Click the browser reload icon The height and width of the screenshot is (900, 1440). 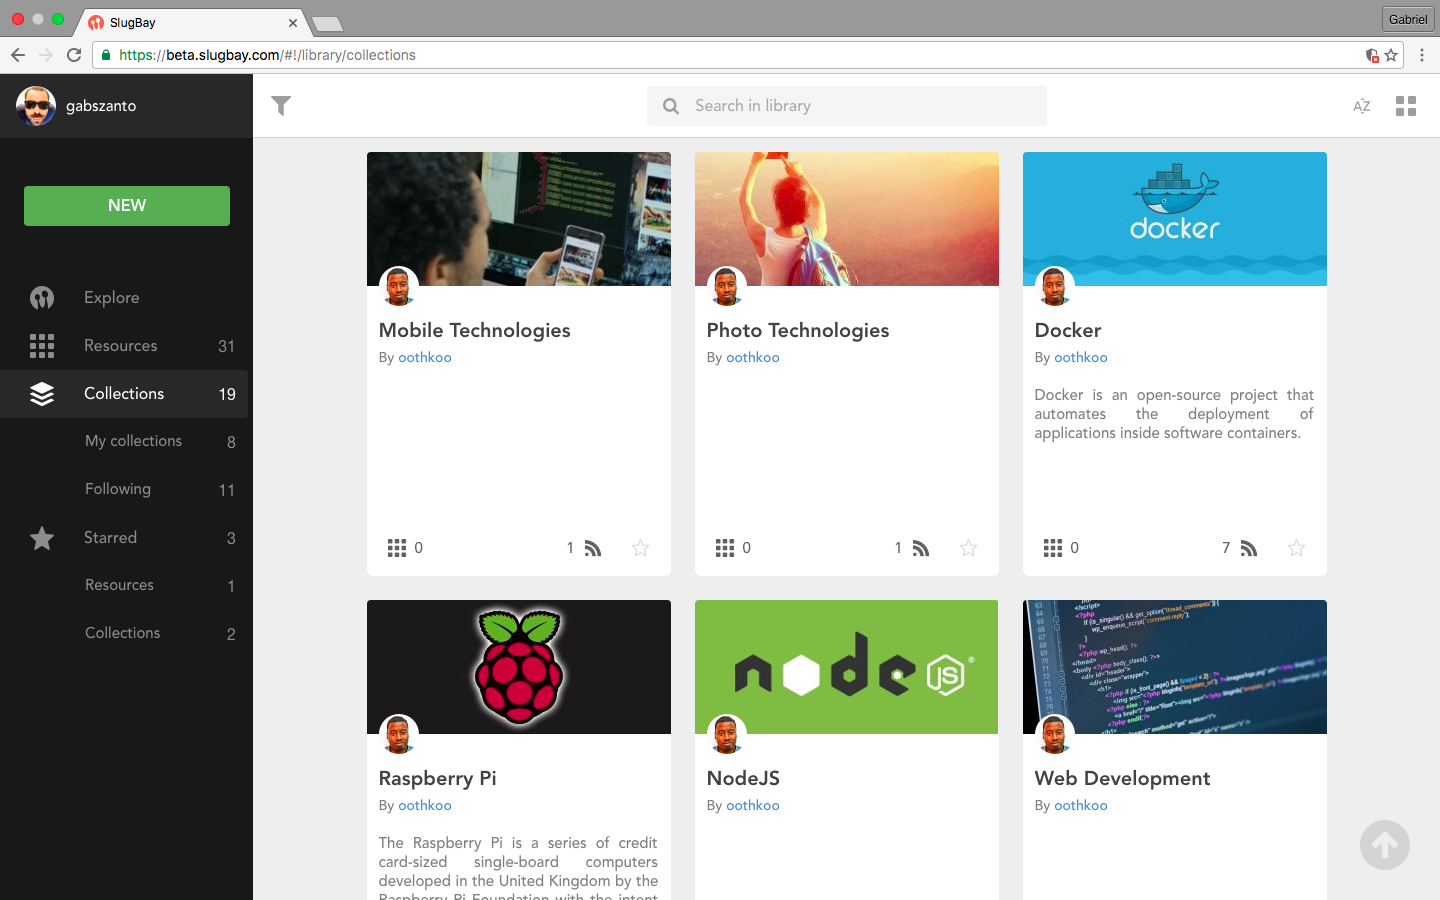pyautogui.click(x=74, y=55)
